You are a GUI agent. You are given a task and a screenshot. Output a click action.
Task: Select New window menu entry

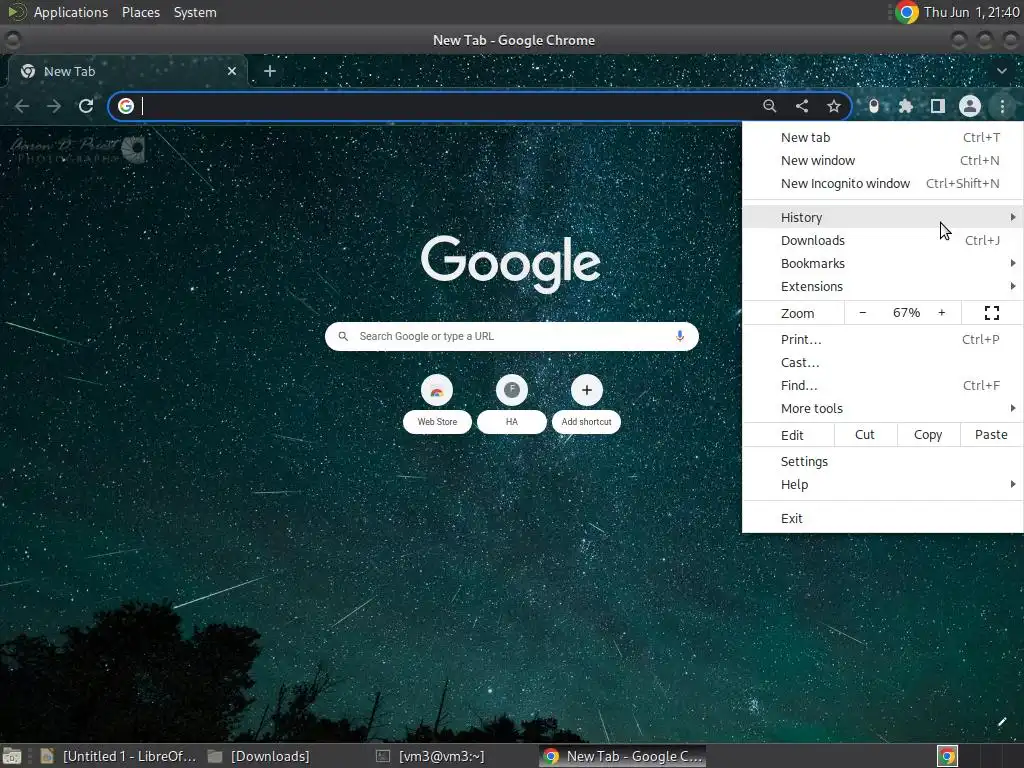click(883, 160)
